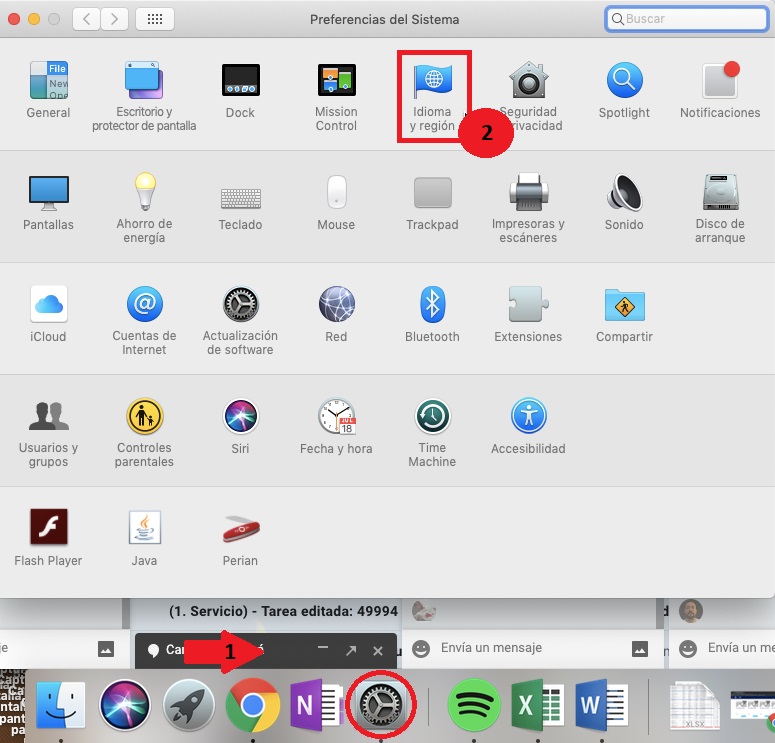Open OneNote from the Dock
This screenshot has width=775, height=743.
(x=316, y=705)
